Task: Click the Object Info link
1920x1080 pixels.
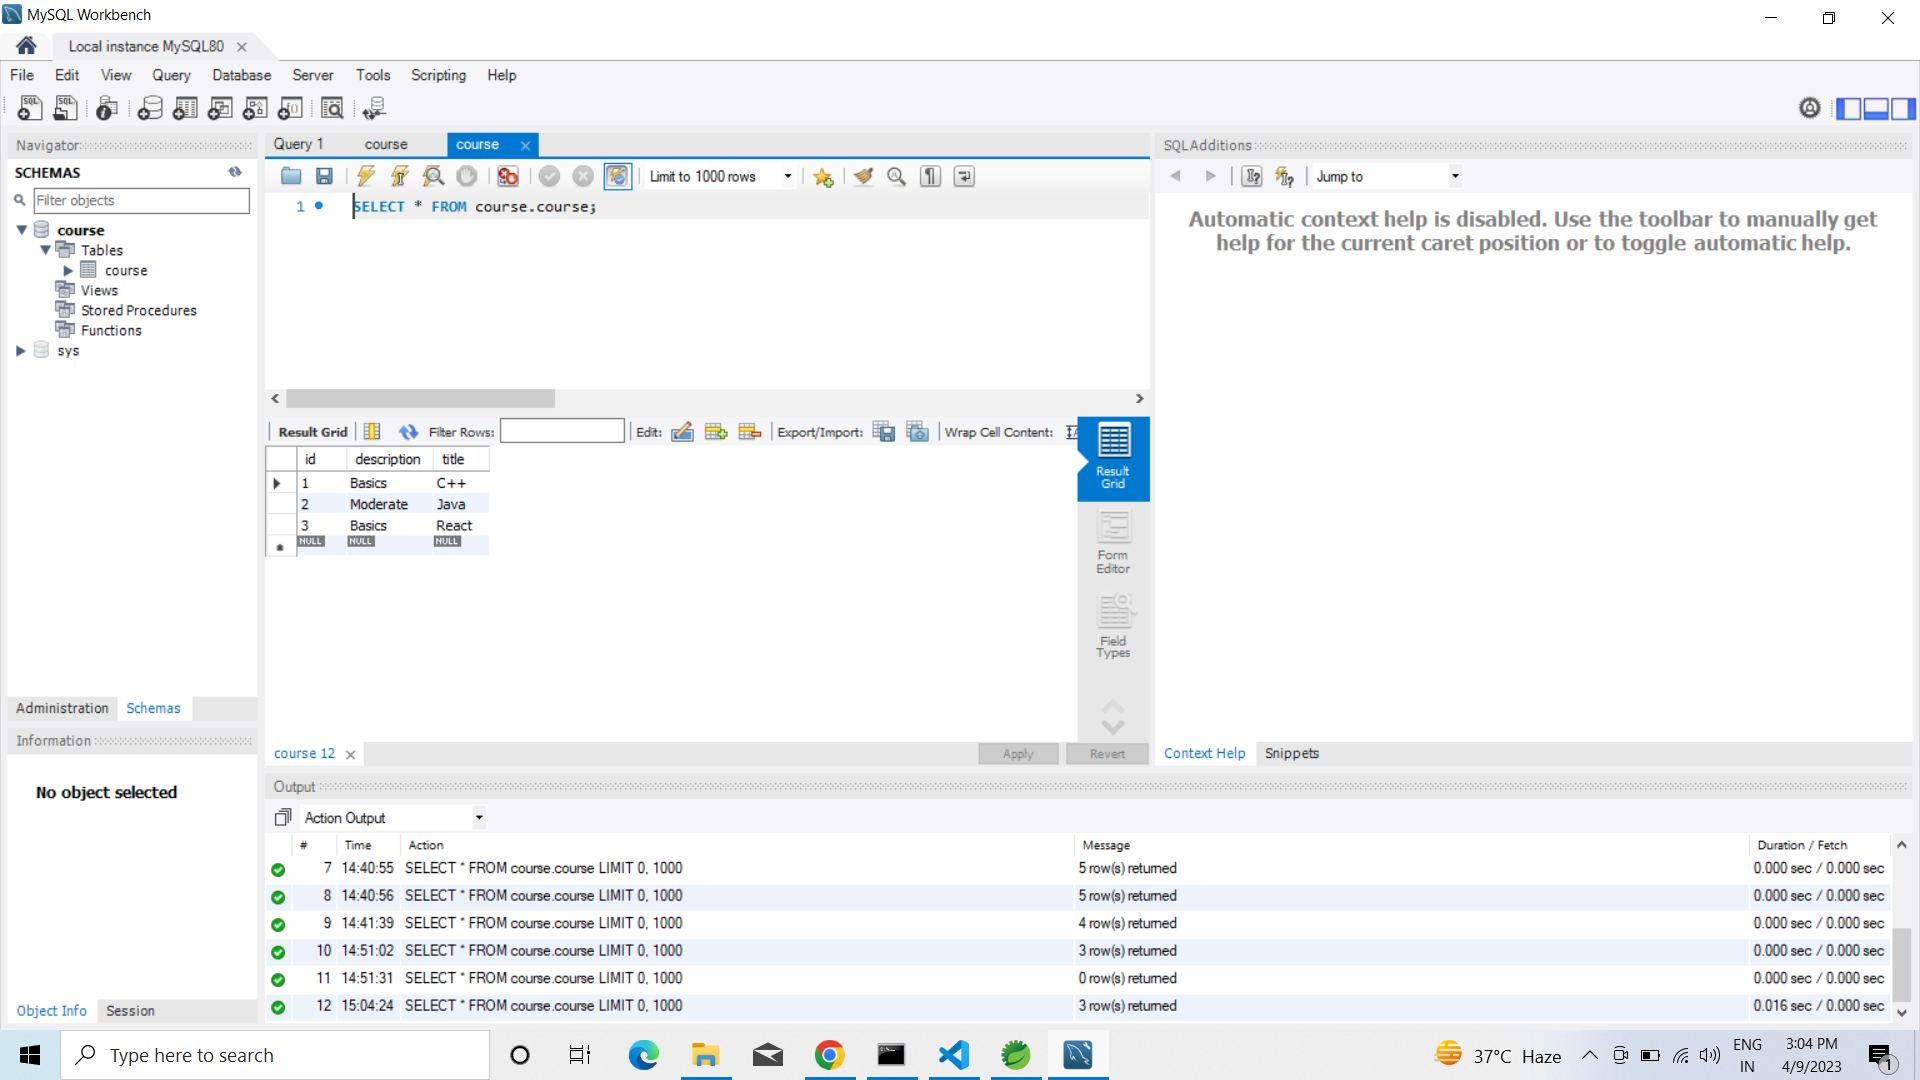Action: [51, 1011]
